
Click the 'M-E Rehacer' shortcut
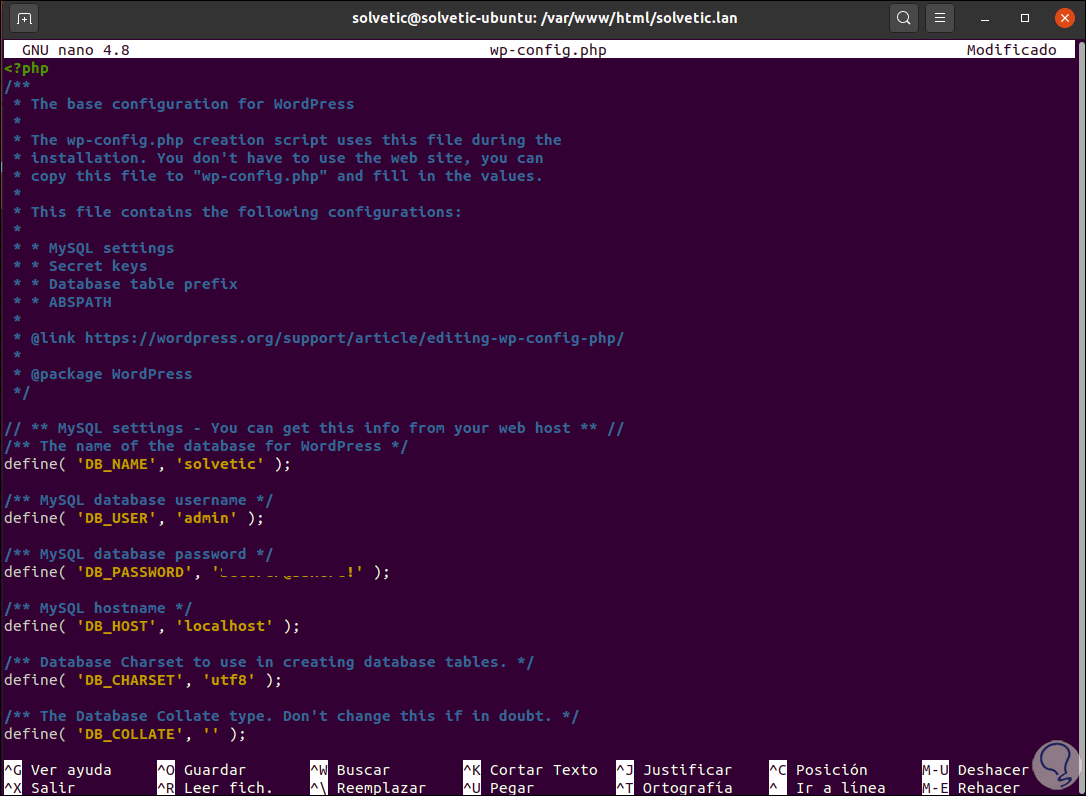971,788
